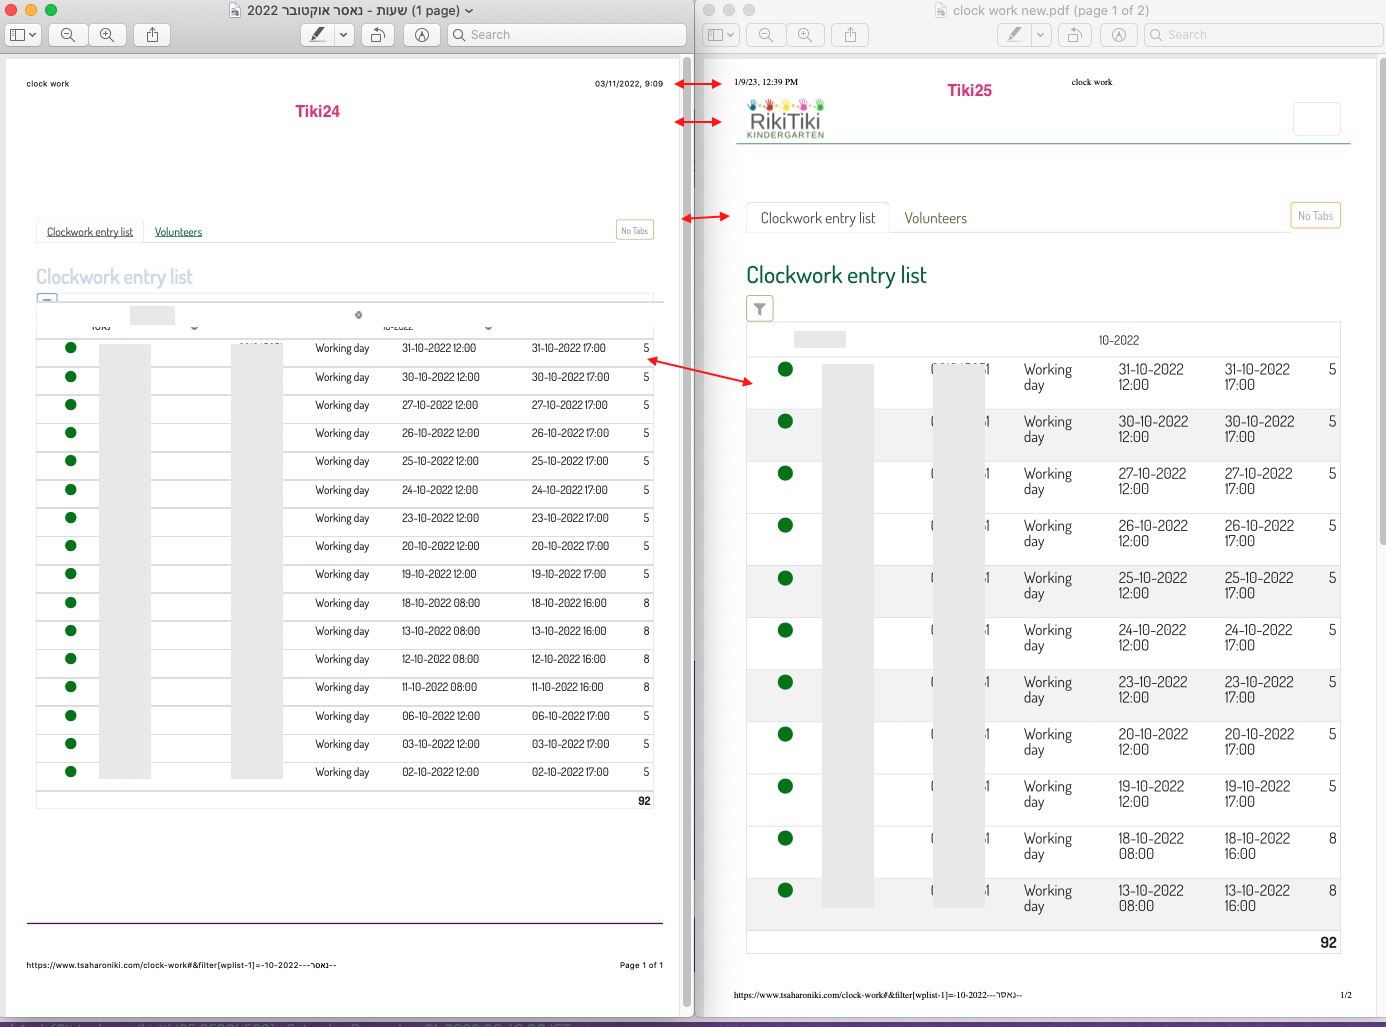This screenshot has height=1027, width=1386.
Task: Click the footer URL in the right page
Action: coord(878,995)
